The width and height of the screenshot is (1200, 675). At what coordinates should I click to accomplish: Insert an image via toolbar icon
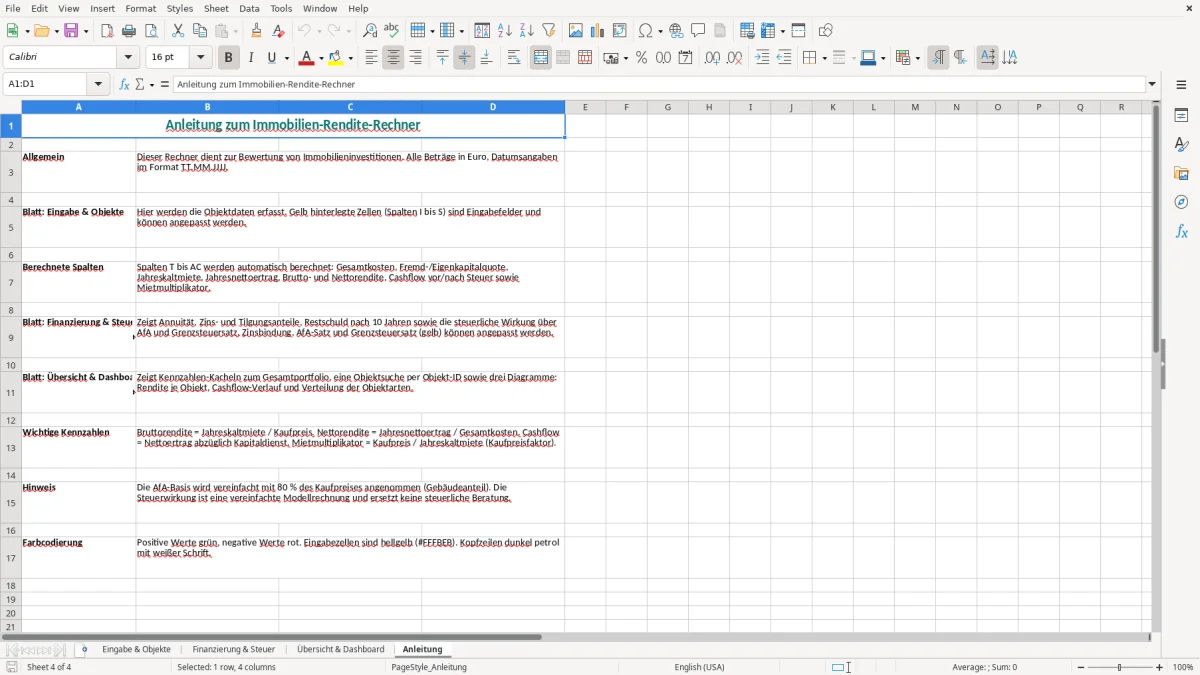576,31
